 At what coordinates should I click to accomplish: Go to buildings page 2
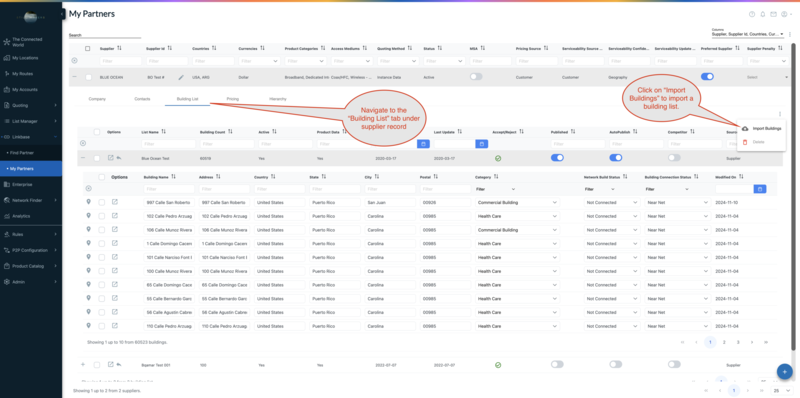click(x=724, y=342)
